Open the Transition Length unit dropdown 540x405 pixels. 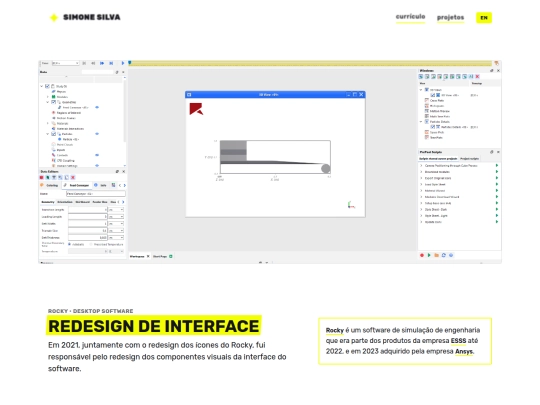(116, 209)
